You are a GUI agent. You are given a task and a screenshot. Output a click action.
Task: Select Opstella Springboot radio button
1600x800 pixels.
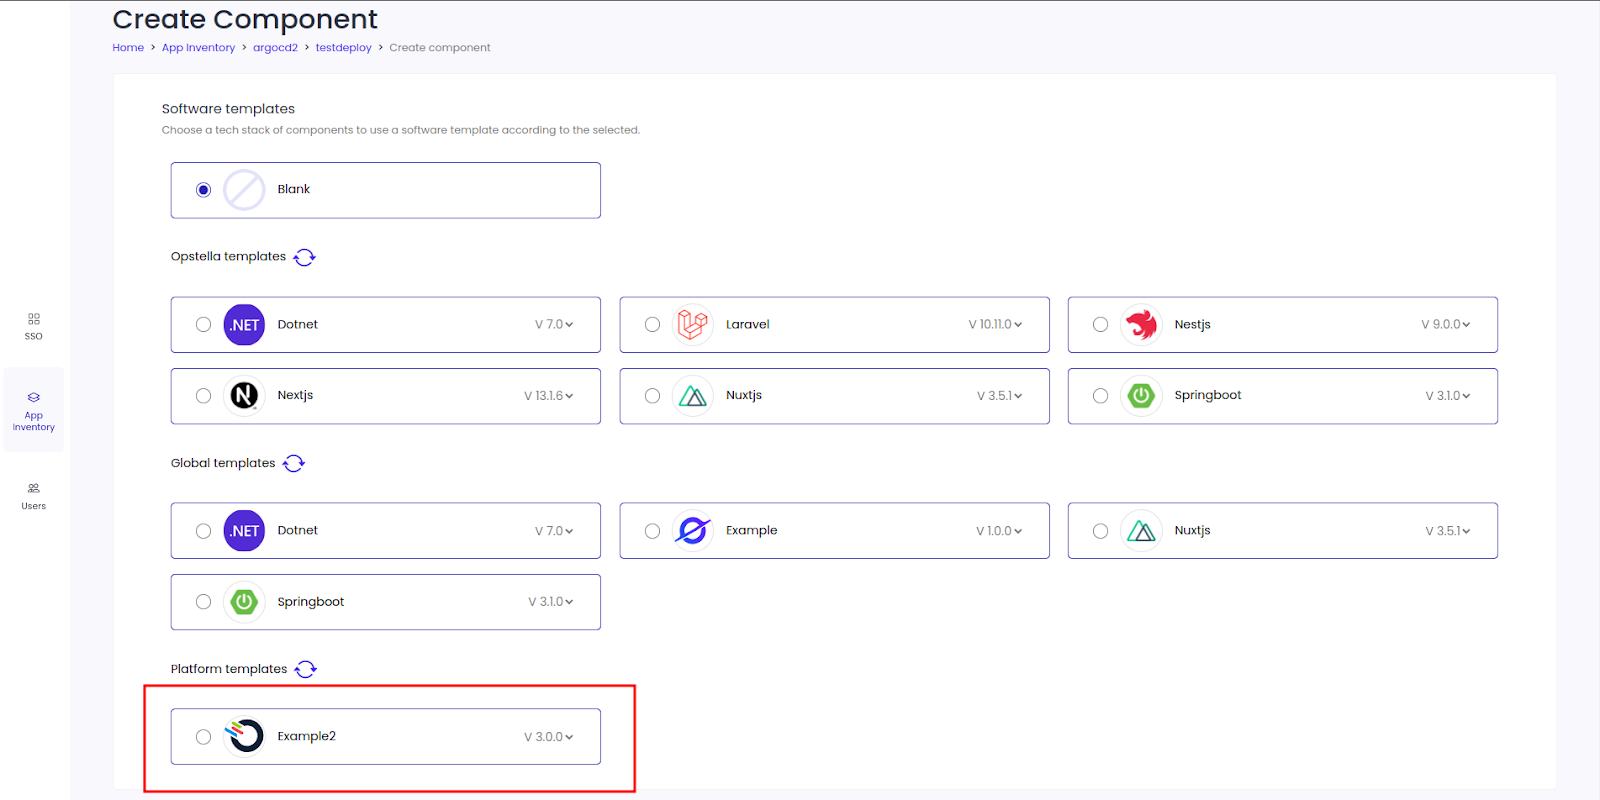pyautogui.click(x=1101, y=396)
